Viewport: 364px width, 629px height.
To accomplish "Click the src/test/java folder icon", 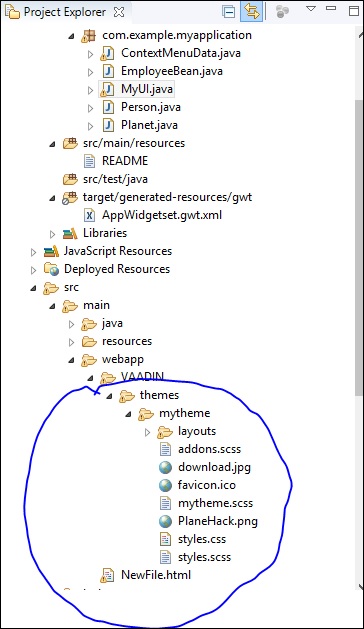I will click(70, 179).
